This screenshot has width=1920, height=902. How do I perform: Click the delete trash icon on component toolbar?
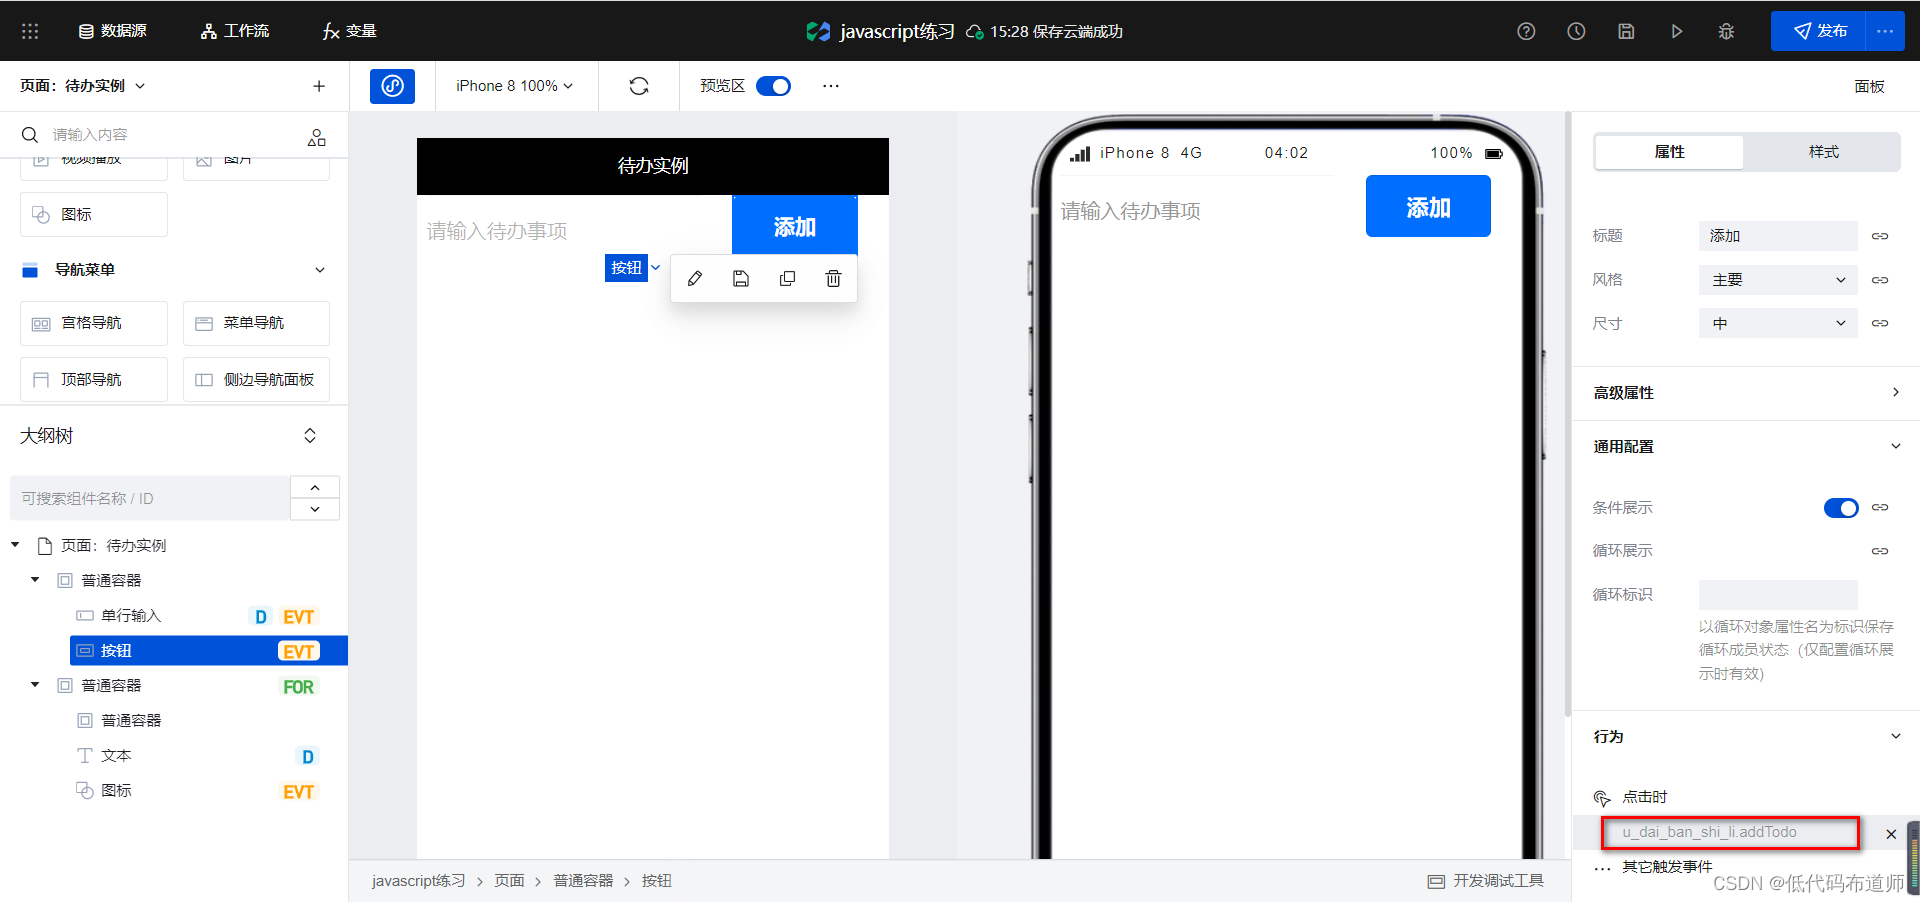click(833, 279)
